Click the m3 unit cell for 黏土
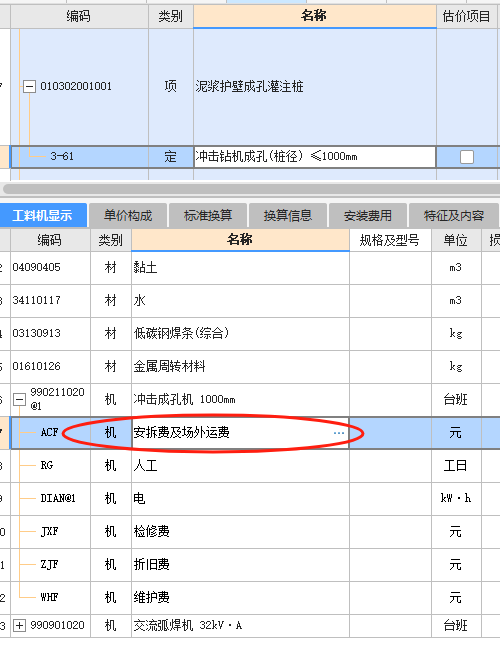The image size is (500, 645). [x=456, y=267]
